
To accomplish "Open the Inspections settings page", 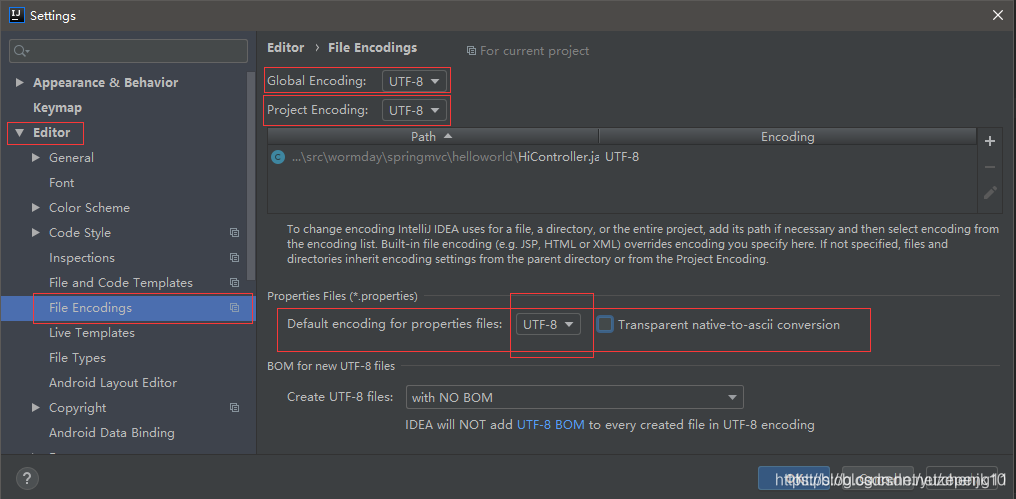I will (82, 258).
